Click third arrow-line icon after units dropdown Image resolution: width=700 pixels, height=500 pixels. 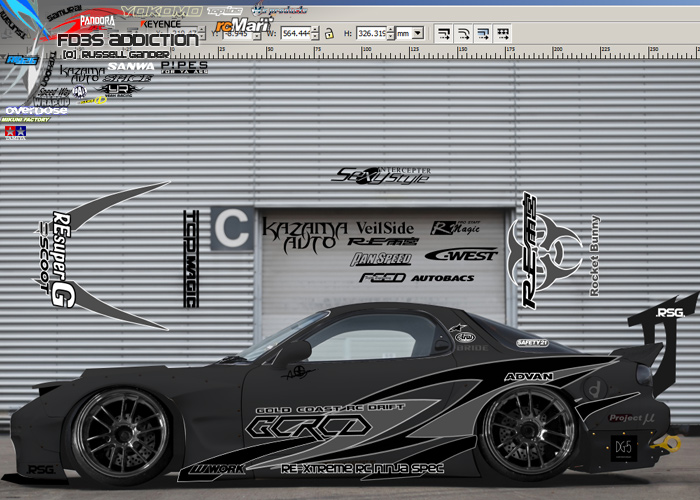pyautogui.click(x=483, y=33)
